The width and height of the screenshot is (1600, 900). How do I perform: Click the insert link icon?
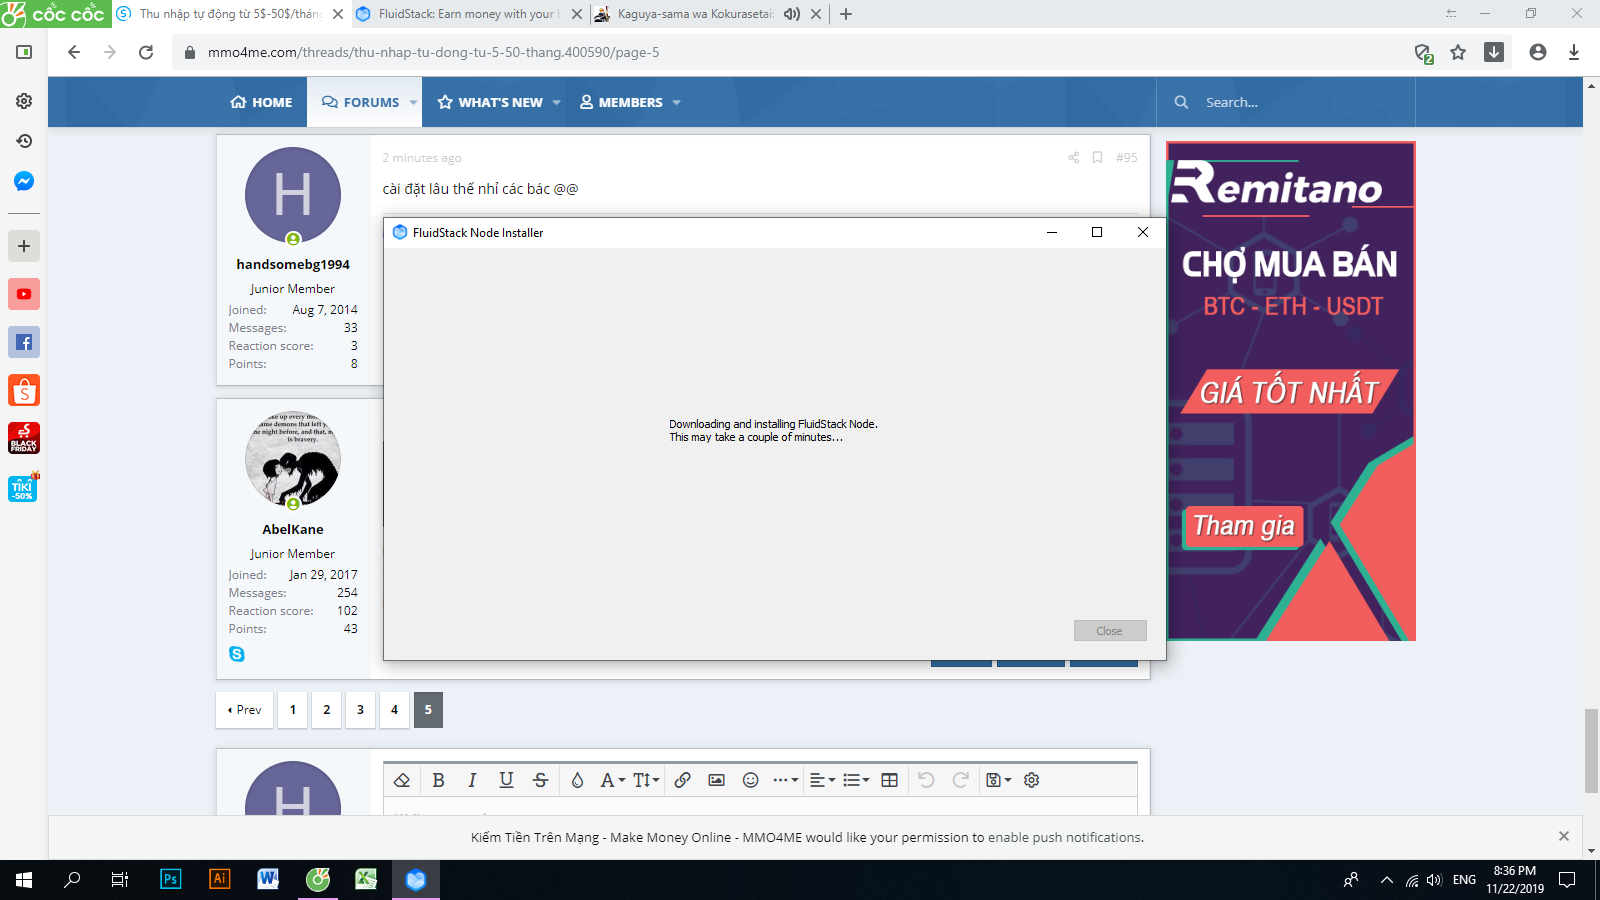tap(682, 780)
